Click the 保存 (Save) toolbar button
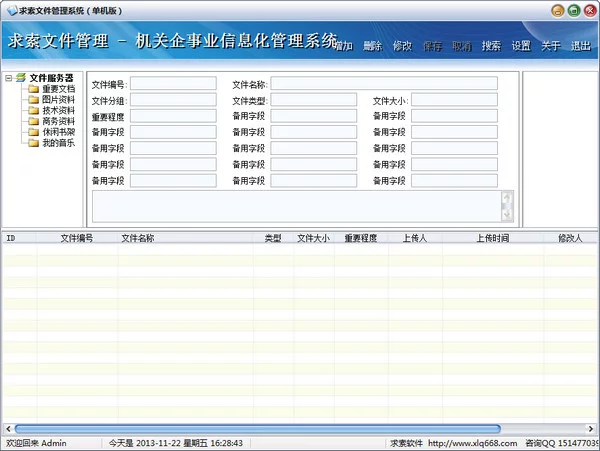This screenshot has height=451, width=600. (x=432, y=46)
